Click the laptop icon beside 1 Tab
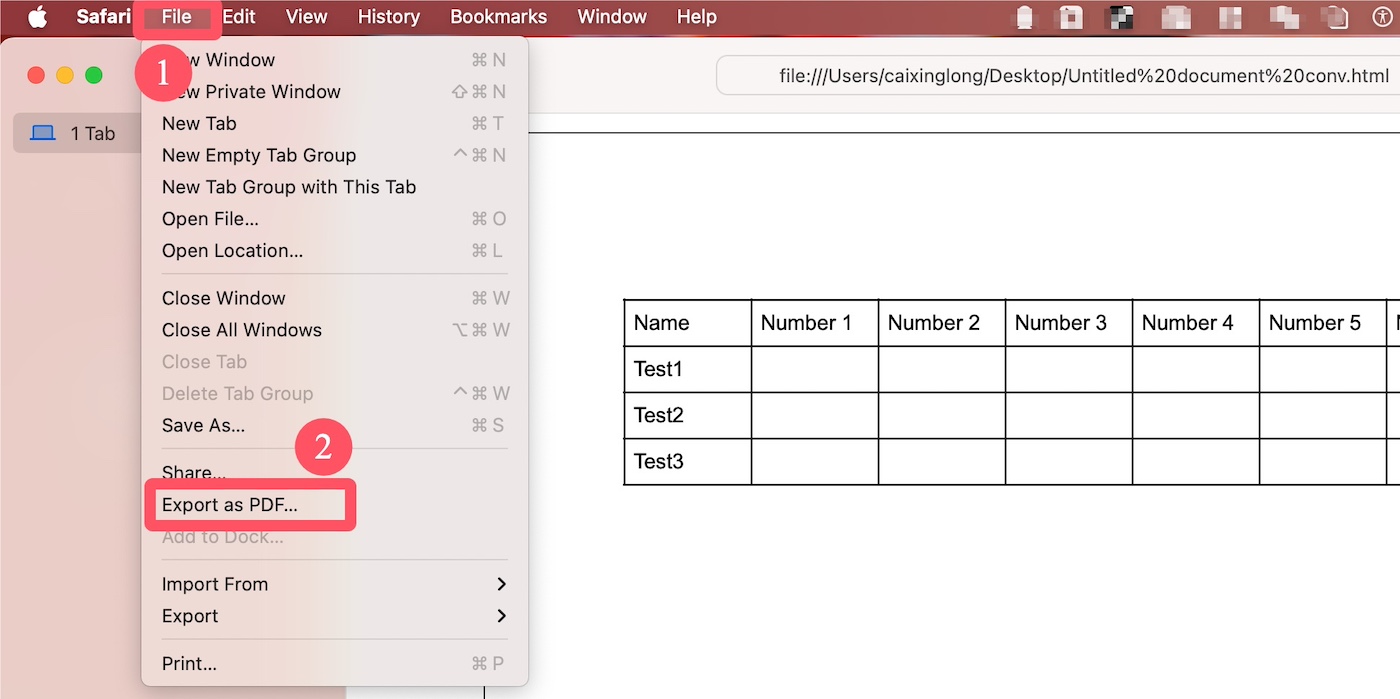 [x=40, y=132]
